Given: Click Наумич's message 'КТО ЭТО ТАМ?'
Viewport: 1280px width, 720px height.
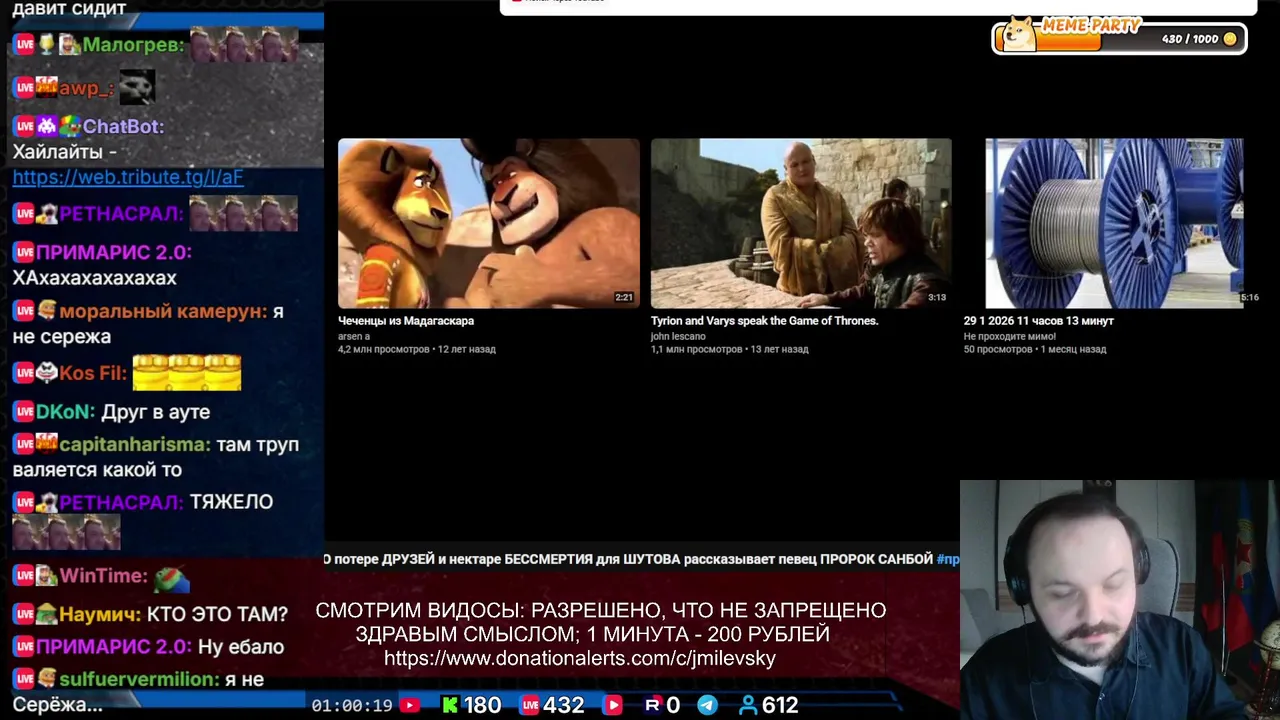Looking at the screenshot, I should 217,615.
